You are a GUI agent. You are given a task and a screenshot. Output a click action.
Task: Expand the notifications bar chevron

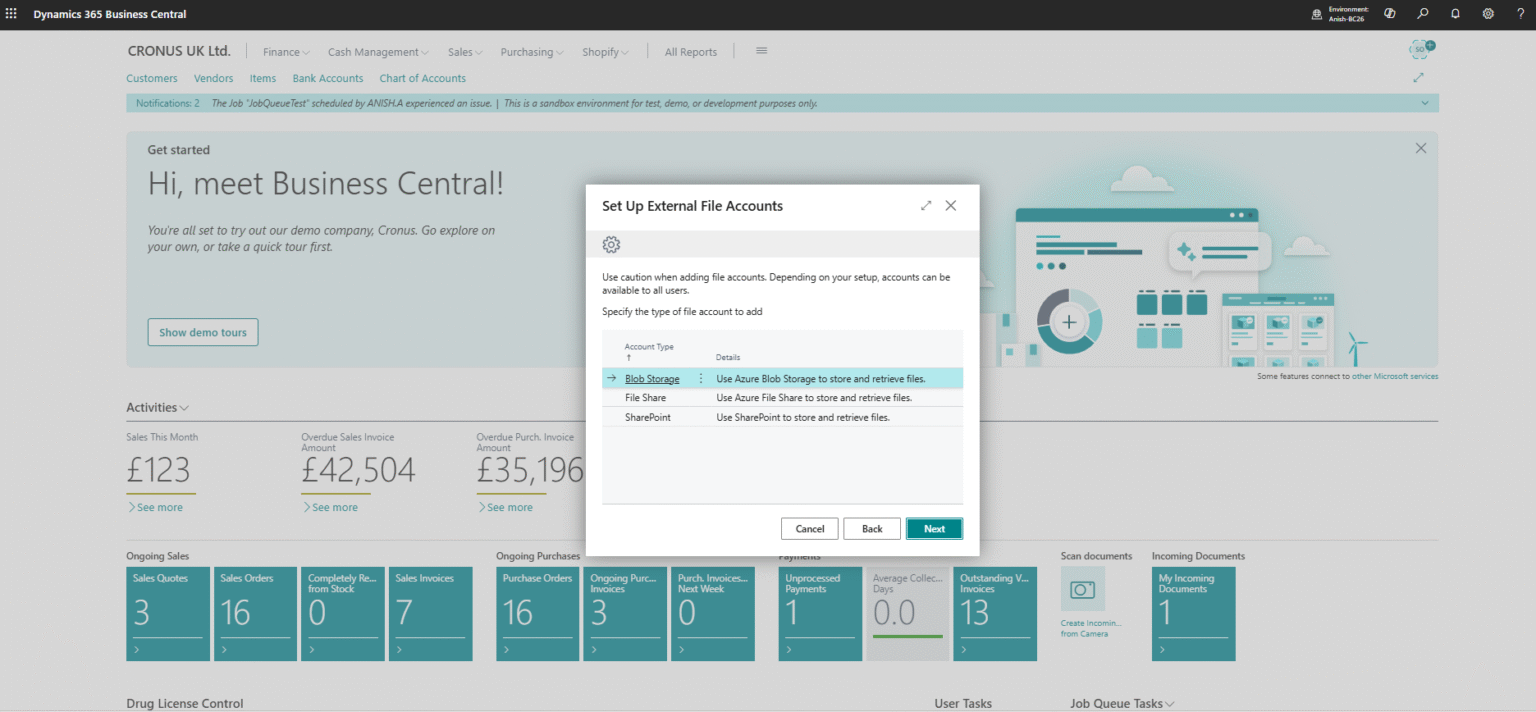[1425, 103]
